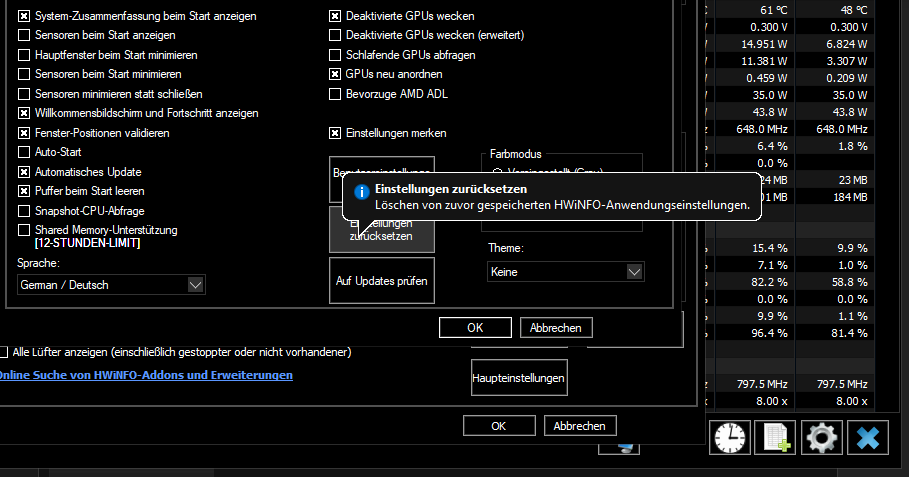
Task: Click the Einstellungen zurücksetzen button
Action: tap(381, 230)
